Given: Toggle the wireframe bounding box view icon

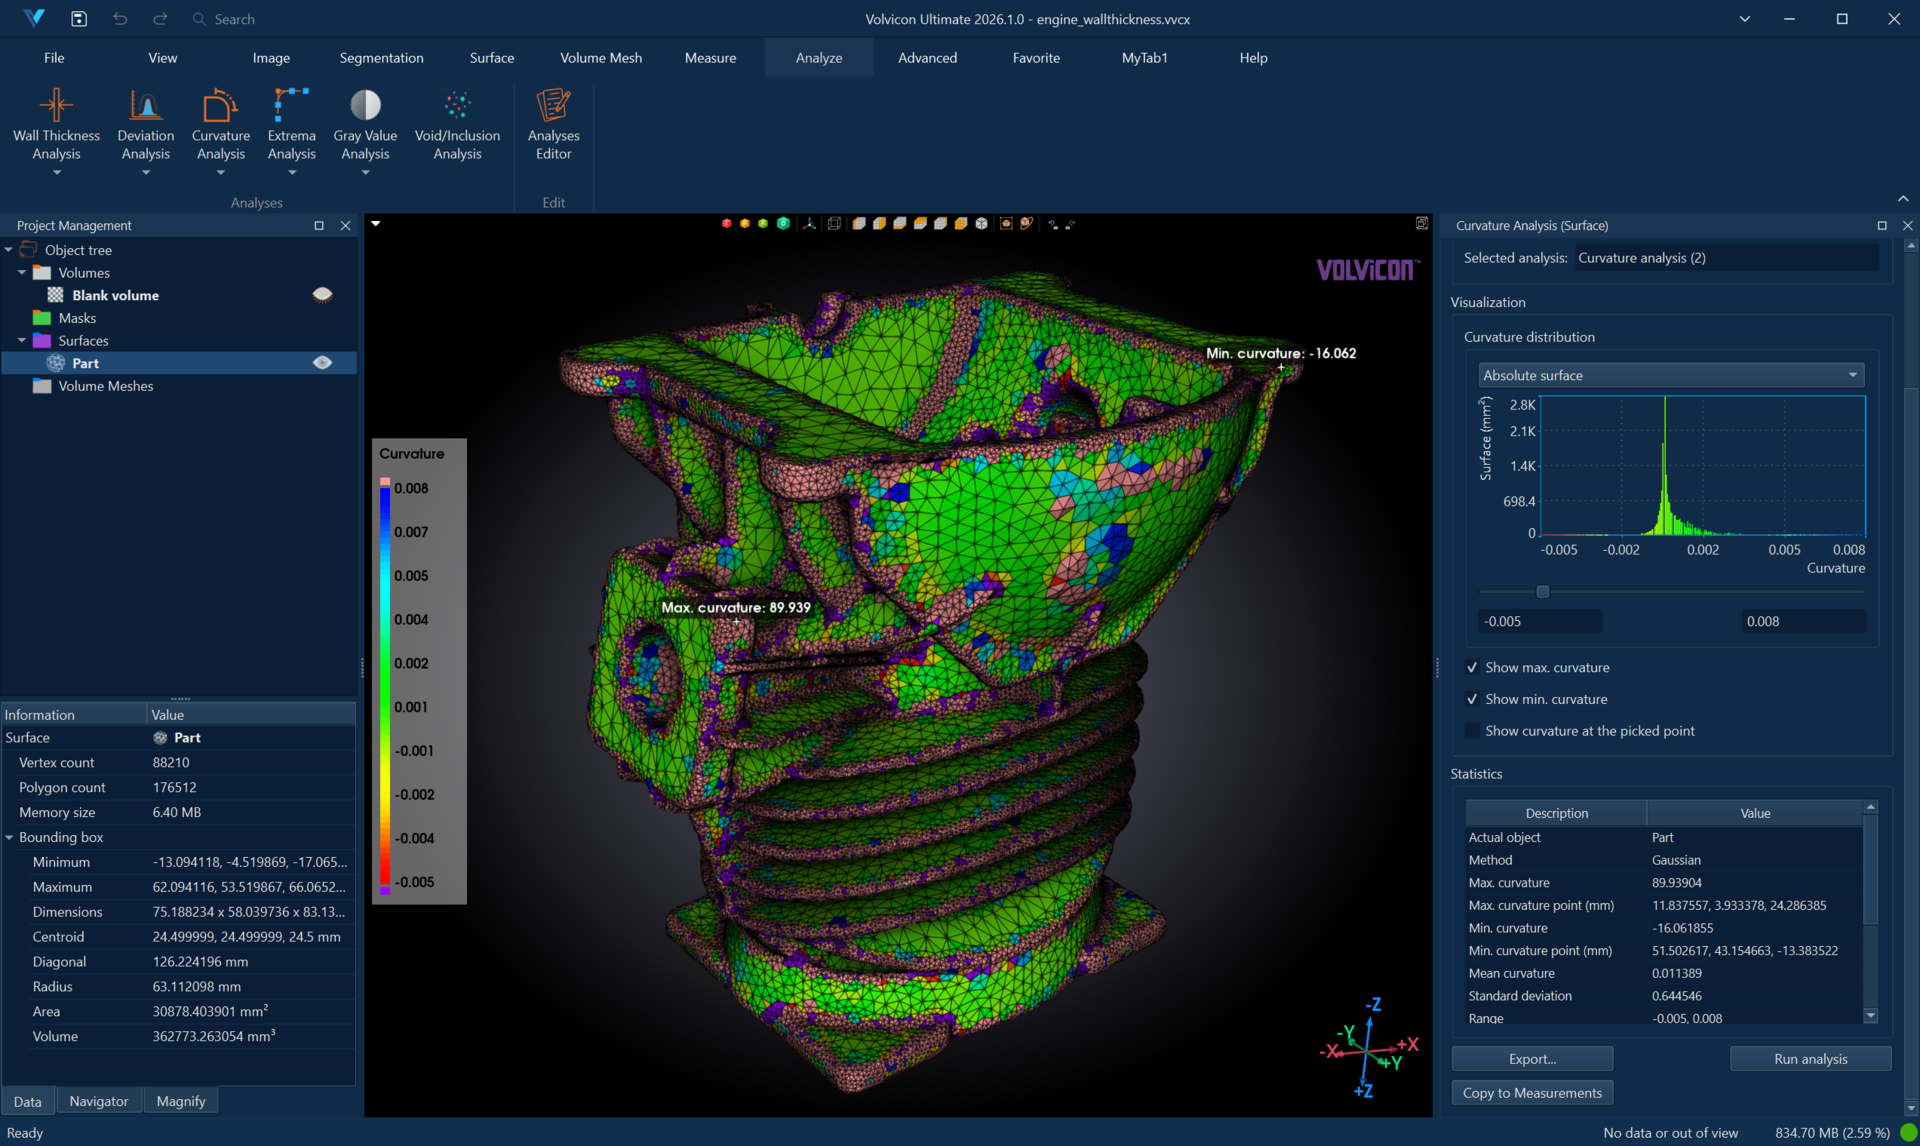Looking at the screenshot, I should [x=834, y=224].
